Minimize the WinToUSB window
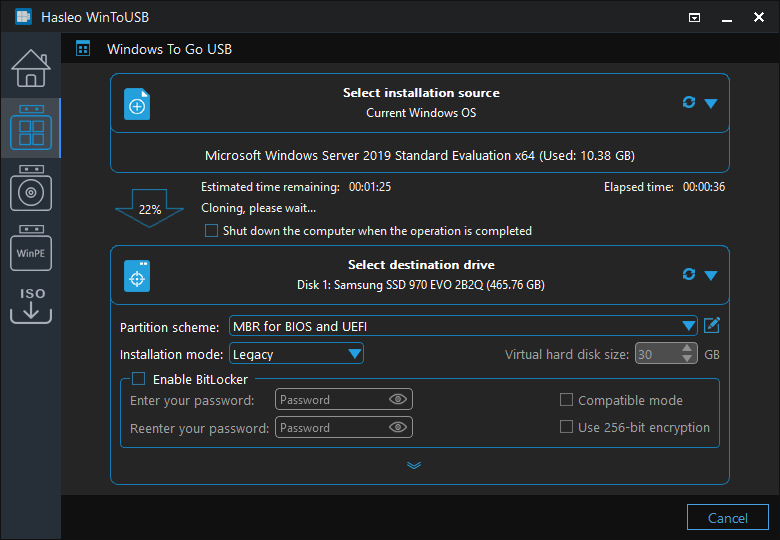Screen dimensions: 780x540 727,20
